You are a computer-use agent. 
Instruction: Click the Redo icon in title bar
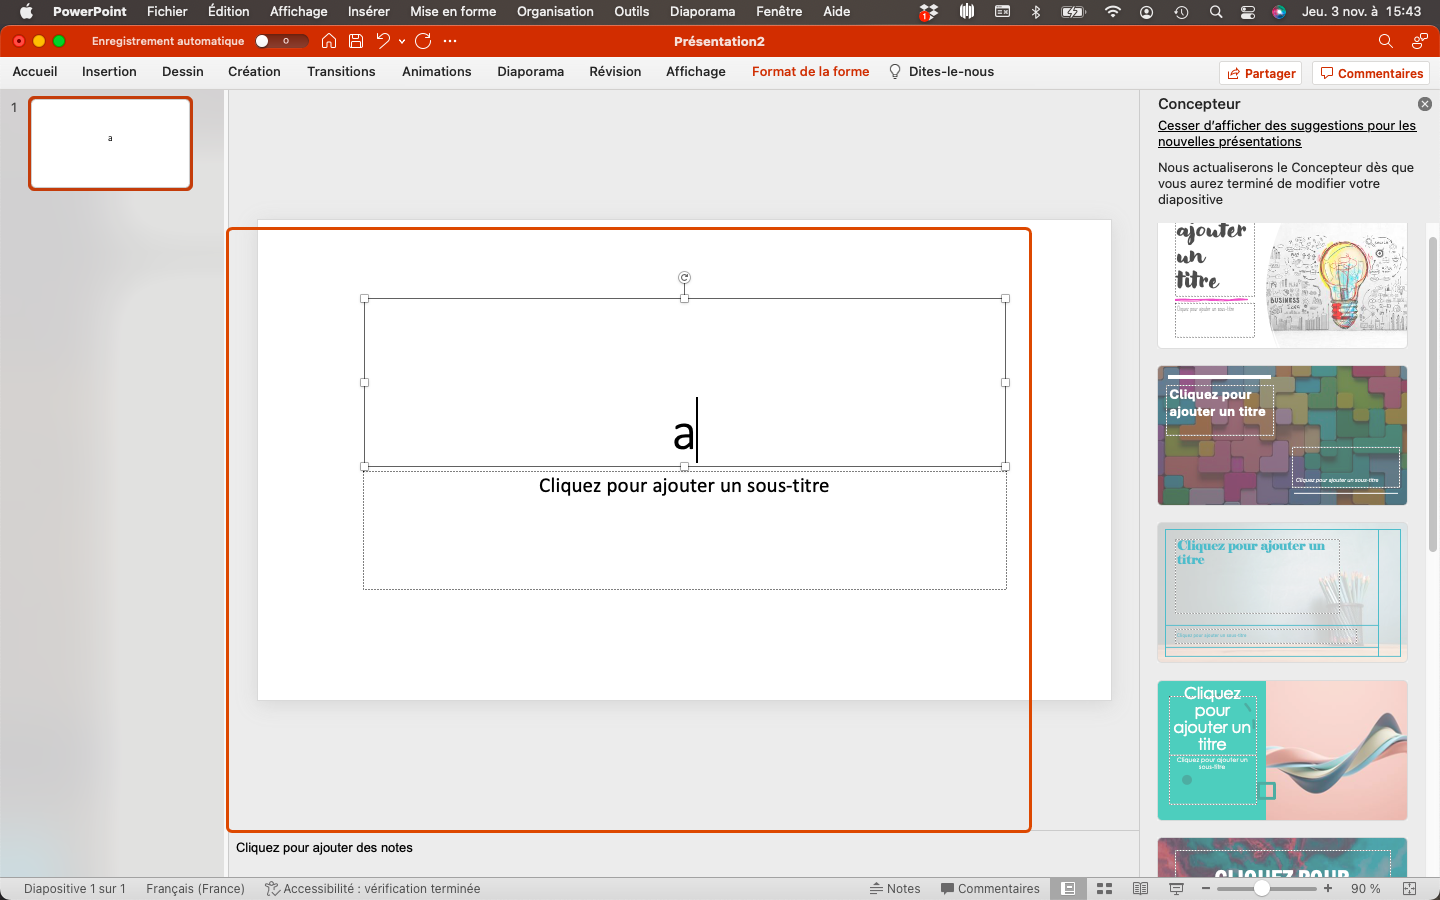[x=423, y=41]
